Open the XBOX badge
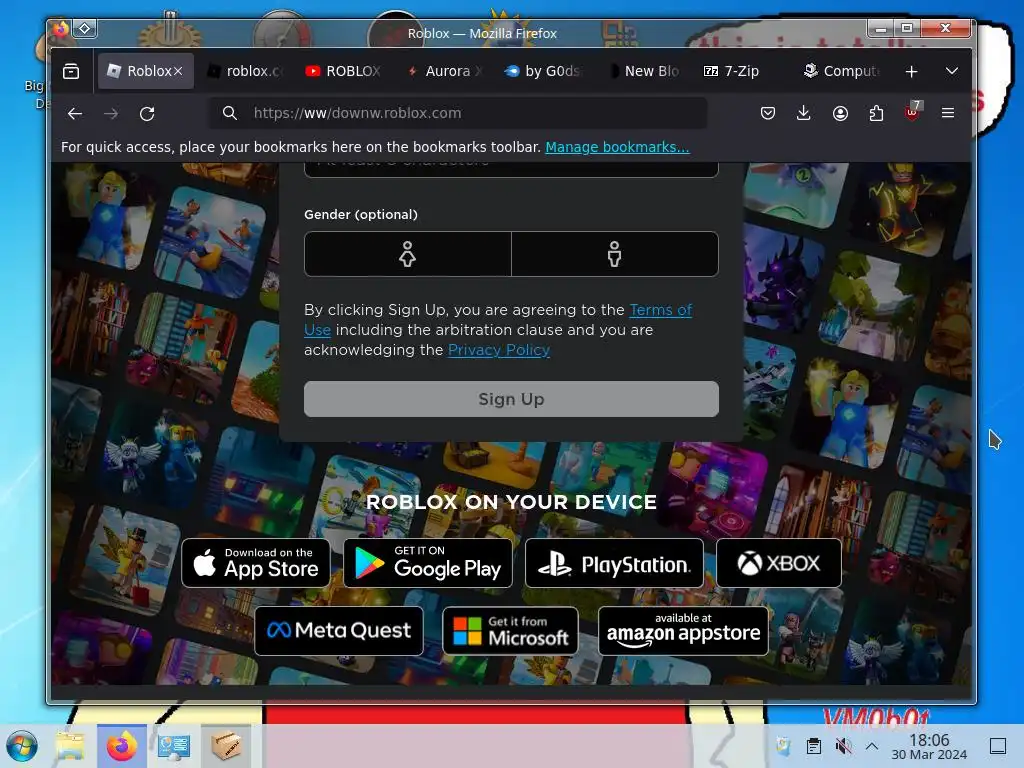1024x768 pixels. [x=779, y=563]
